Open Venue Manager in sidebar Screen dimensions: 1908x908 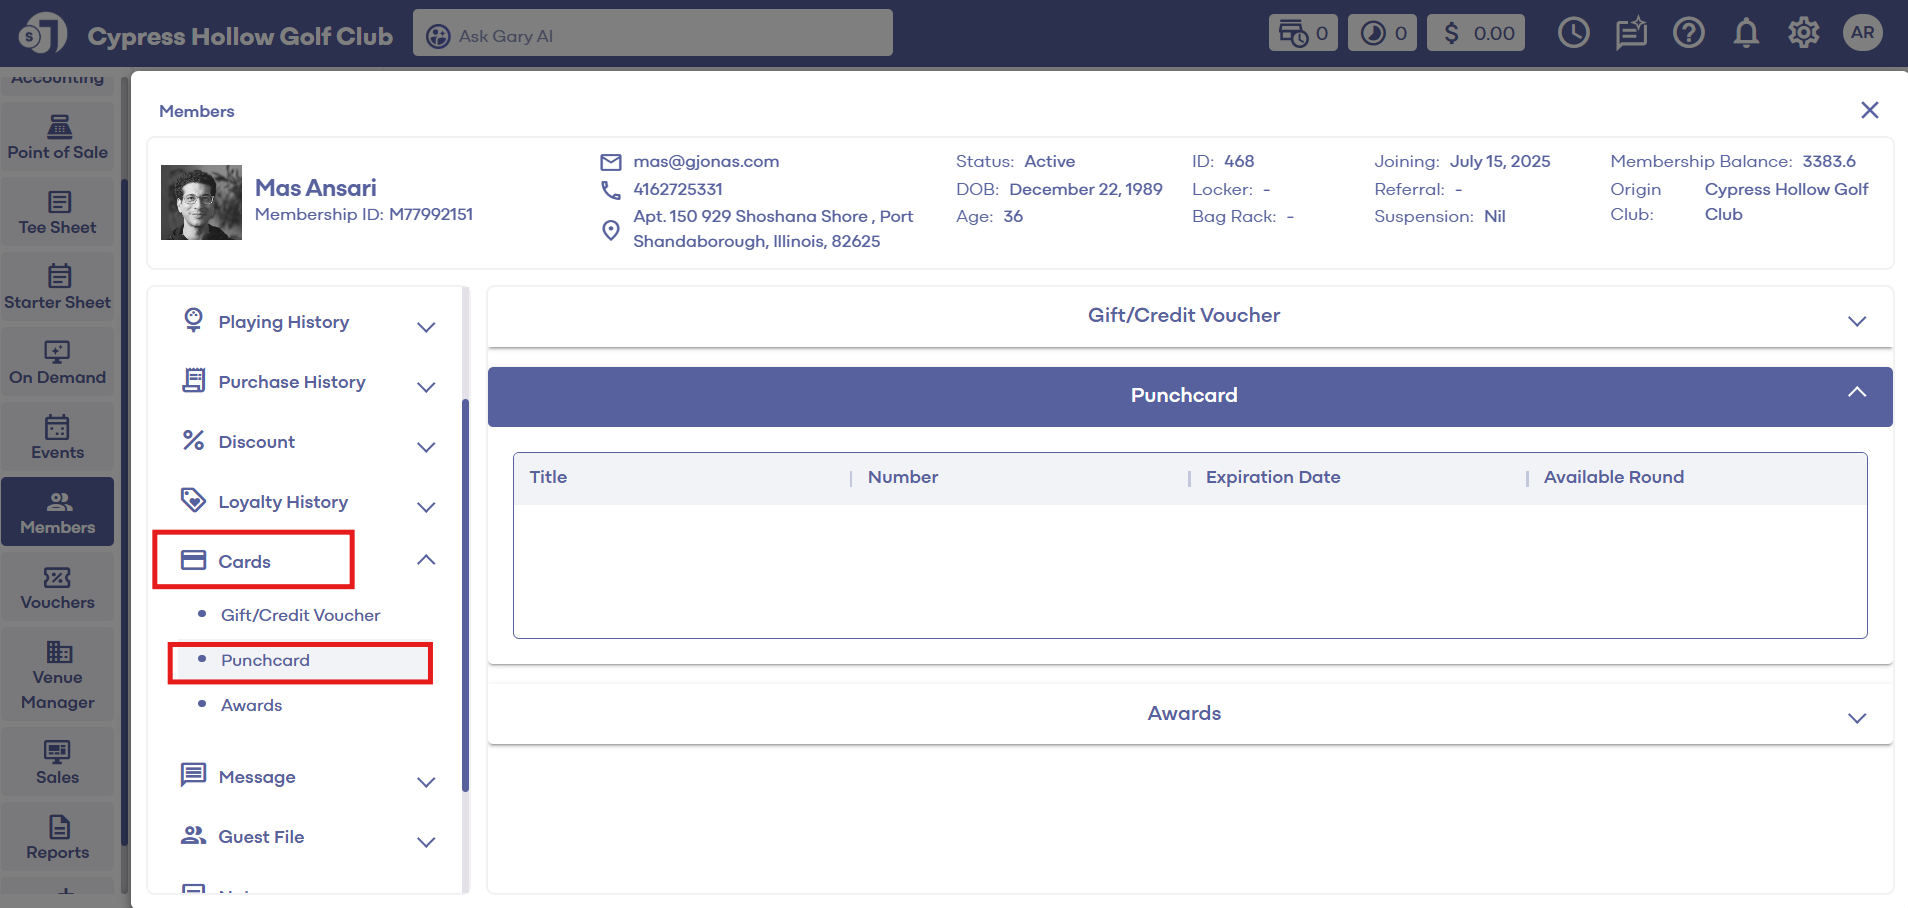pos(58,676)
